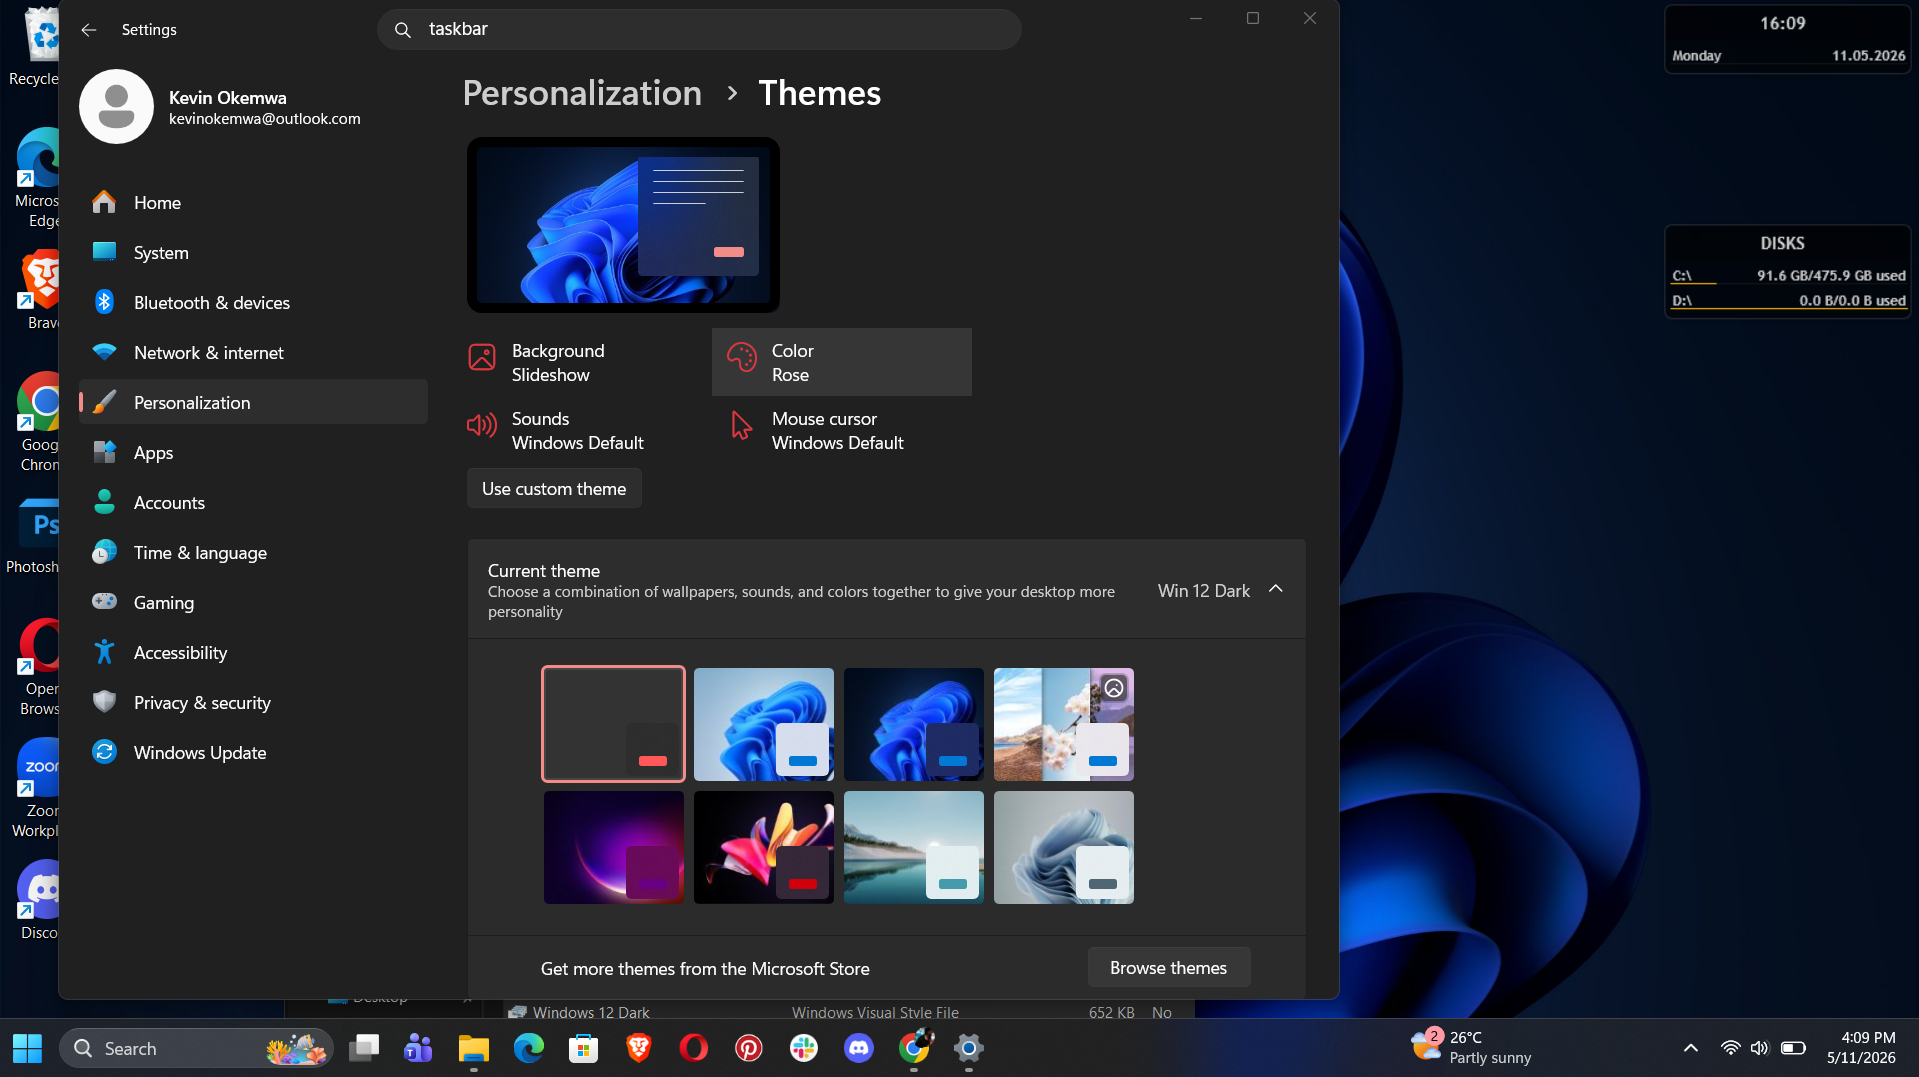Open the Windows Start menu
Viewport: 1919px width, 1077px height.
(x=27, y=1048)
